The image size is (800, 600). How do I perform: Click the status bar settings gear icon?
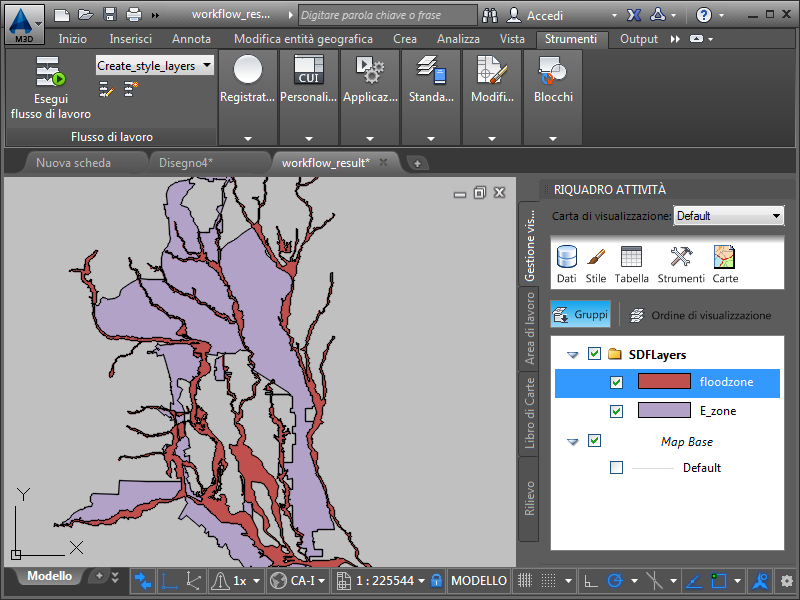pyautogui.click(x=787, y=580)
